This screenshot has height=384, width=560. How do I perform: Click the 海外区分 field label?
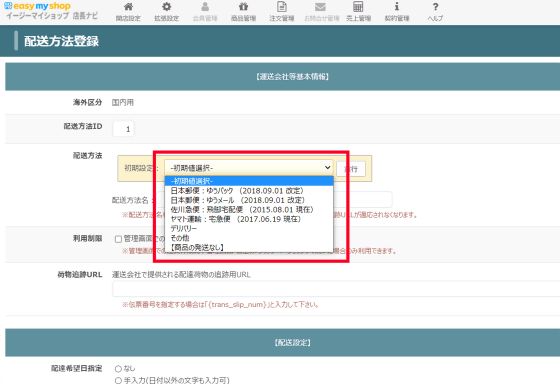[x=88, y=103]
